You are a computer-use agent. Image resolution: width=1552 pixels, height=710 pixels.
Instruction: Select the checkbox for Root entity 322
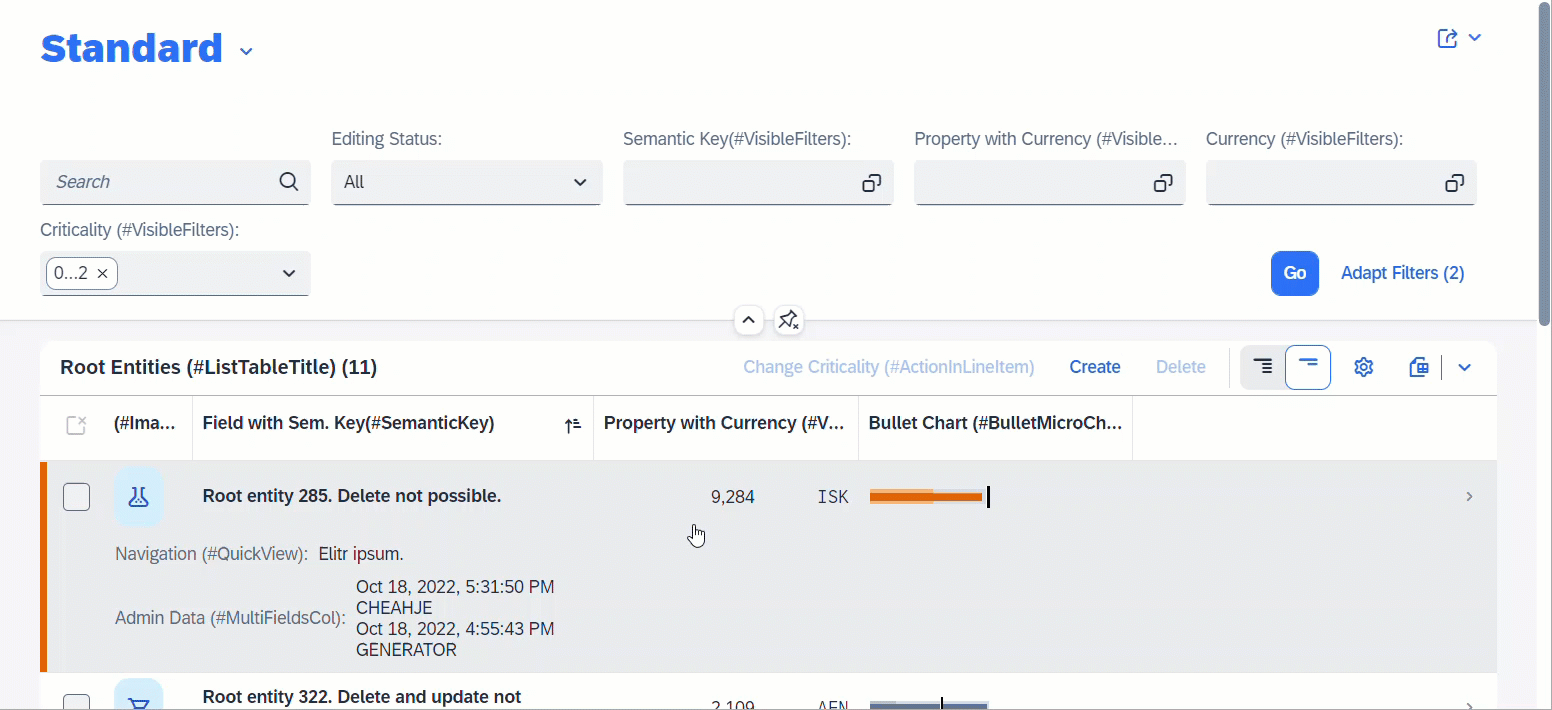(x=77, y=702)
